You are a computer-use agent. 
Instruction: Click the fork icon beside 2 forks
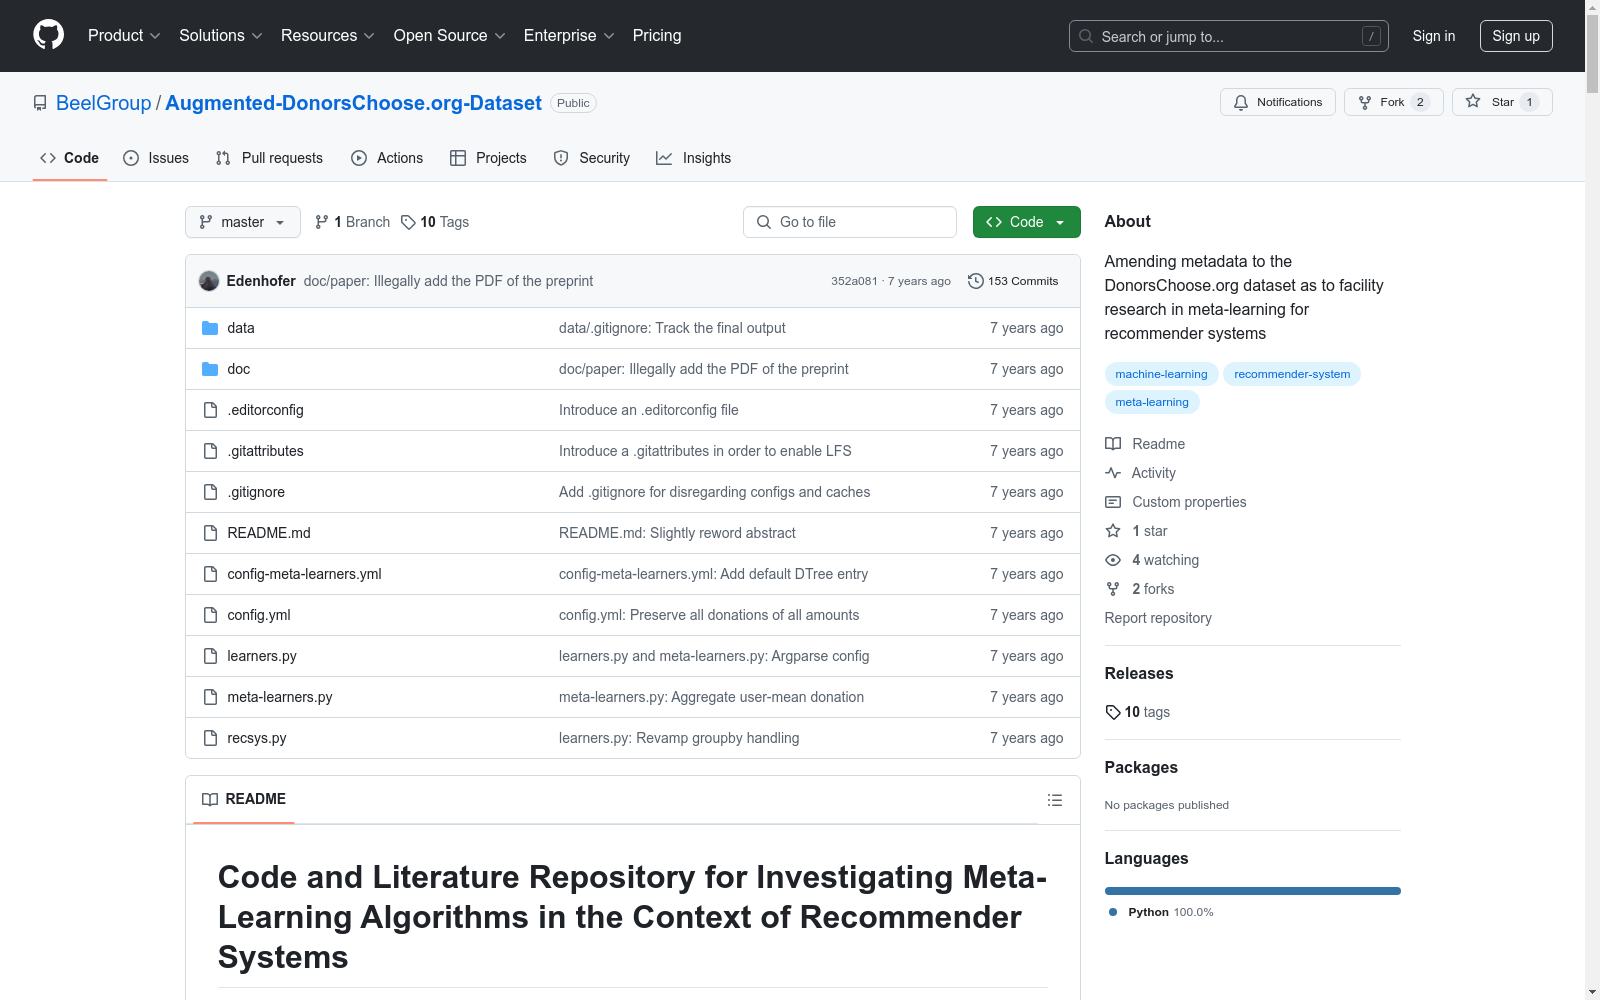point(1113,589)
